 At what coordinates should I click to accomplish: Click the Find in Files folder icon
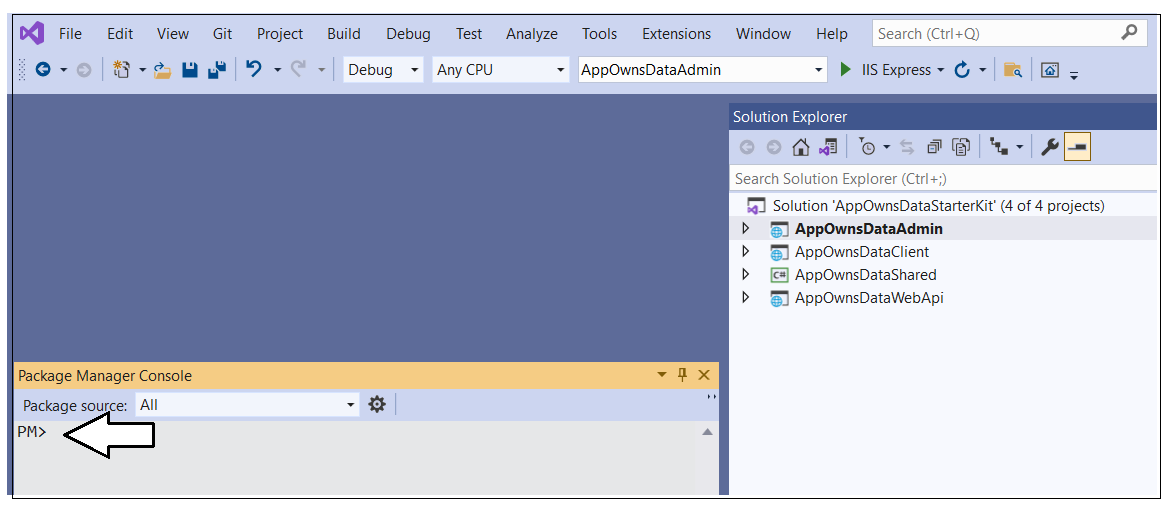point(1013,70)
